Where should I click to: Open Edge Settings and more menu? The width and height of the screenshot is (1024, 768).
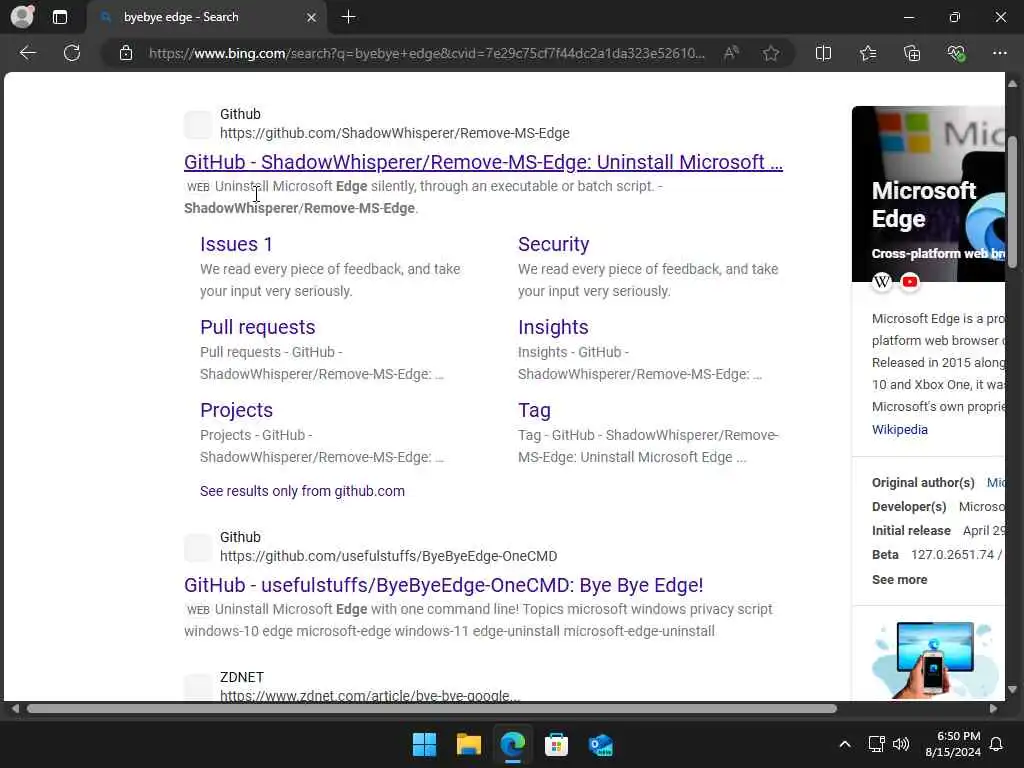1000,53
